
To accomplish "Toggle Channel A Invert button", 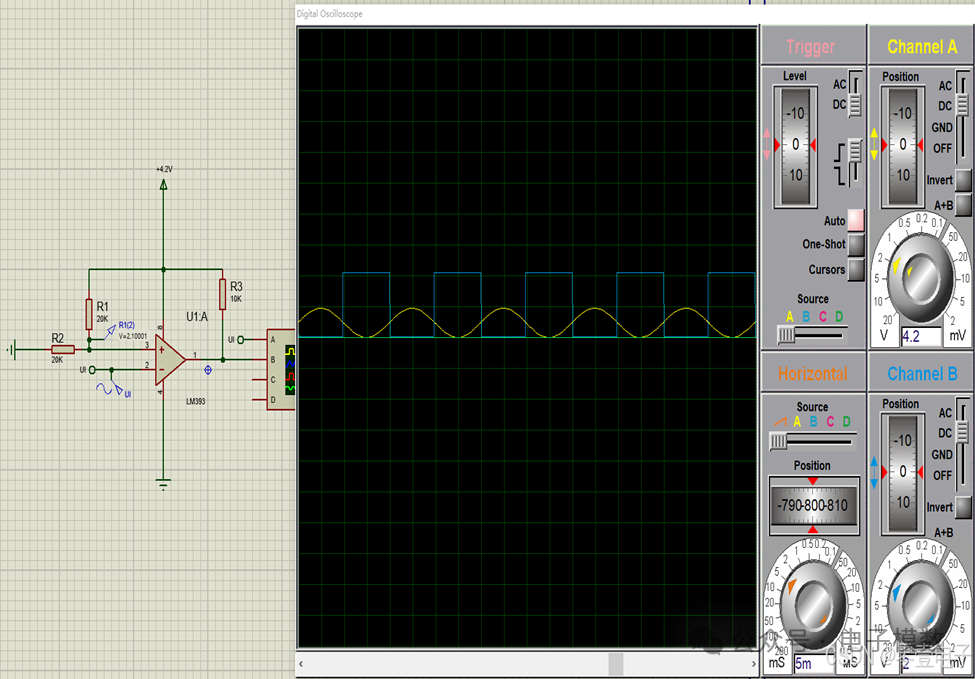I will tap(963, 179).
